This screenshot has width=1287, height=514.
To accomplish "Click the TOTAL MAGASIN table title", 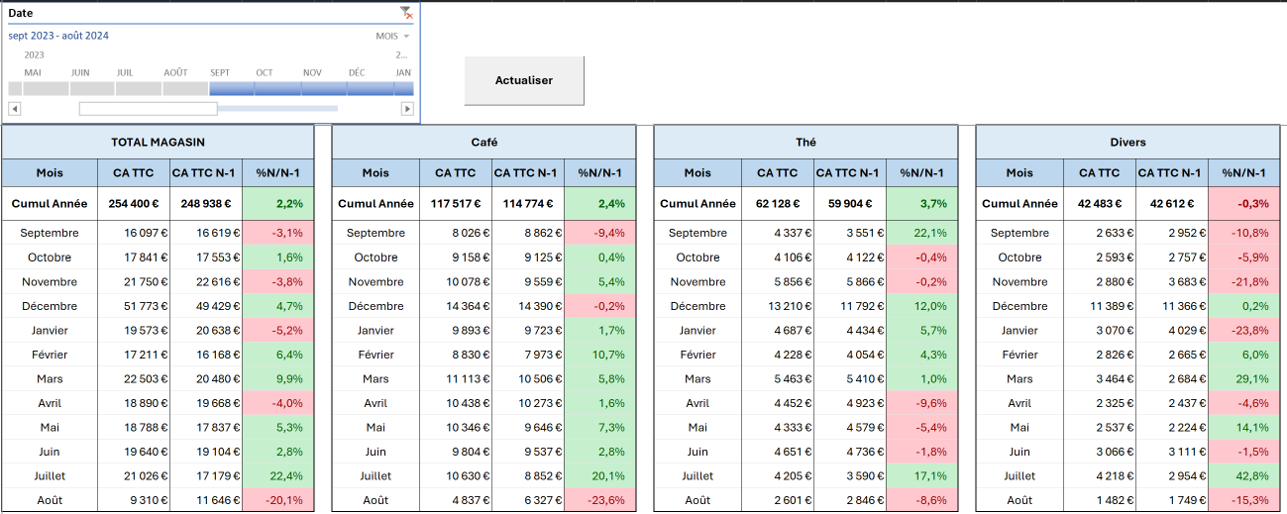I will point(158,143).
